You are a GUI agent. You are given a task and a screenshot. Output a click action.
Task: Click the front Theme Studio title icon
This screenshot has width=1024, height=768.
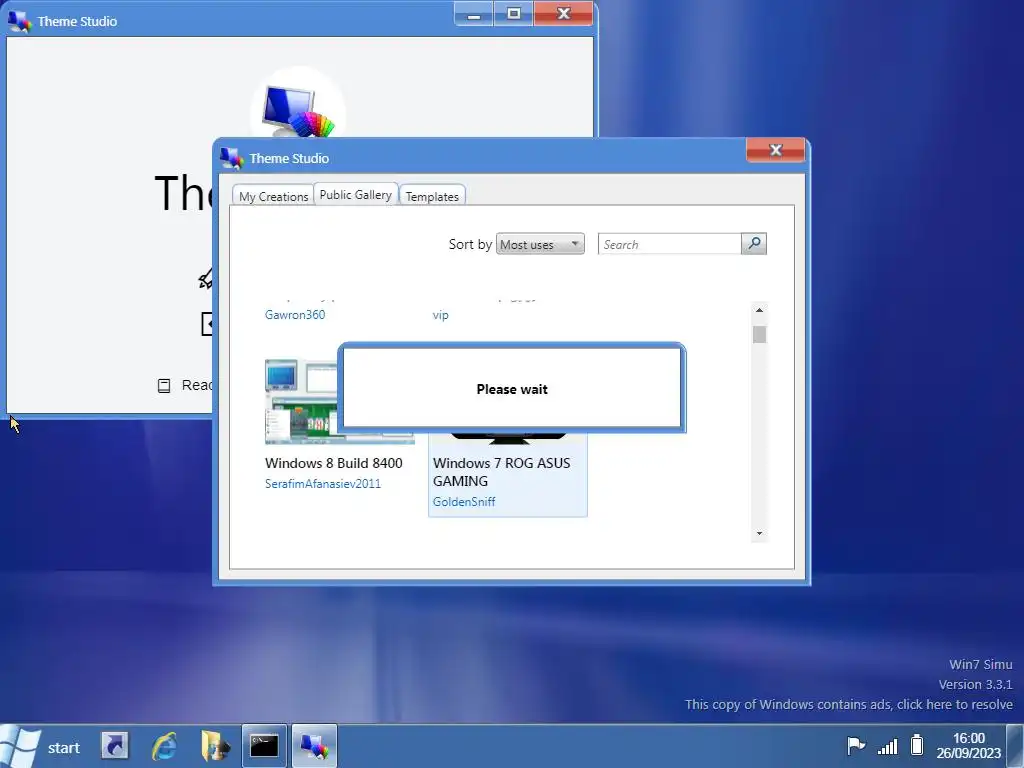point(231,157)
